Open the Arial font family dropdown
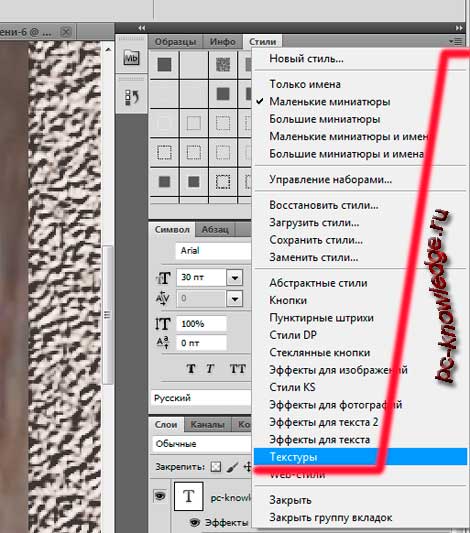 pyautogui.click(x=213, y=251)
